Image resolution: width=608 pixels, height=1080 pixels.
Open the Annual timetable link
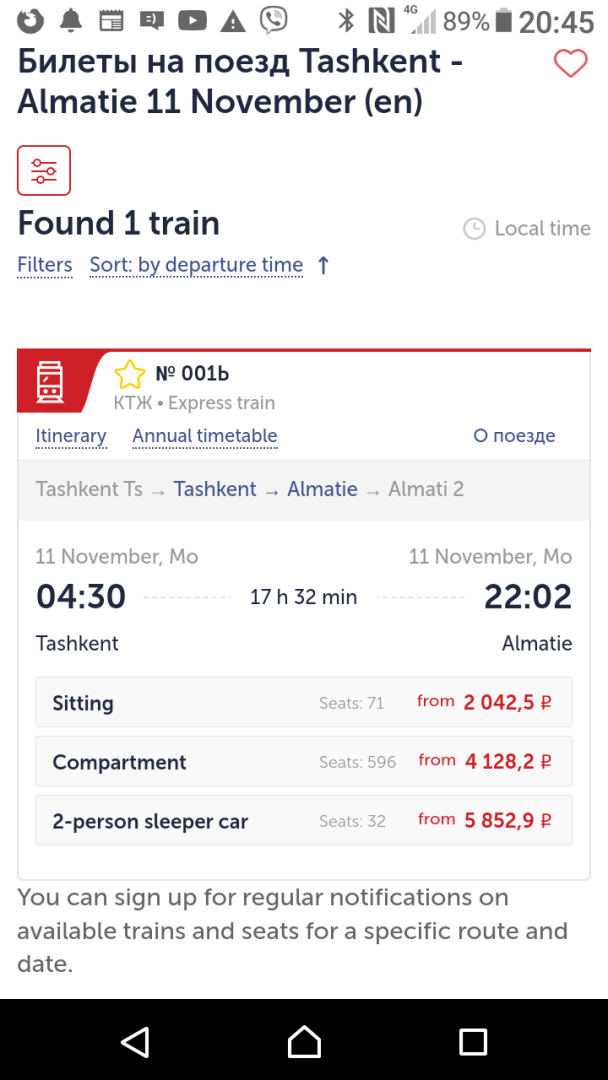(x=205, y=436)
